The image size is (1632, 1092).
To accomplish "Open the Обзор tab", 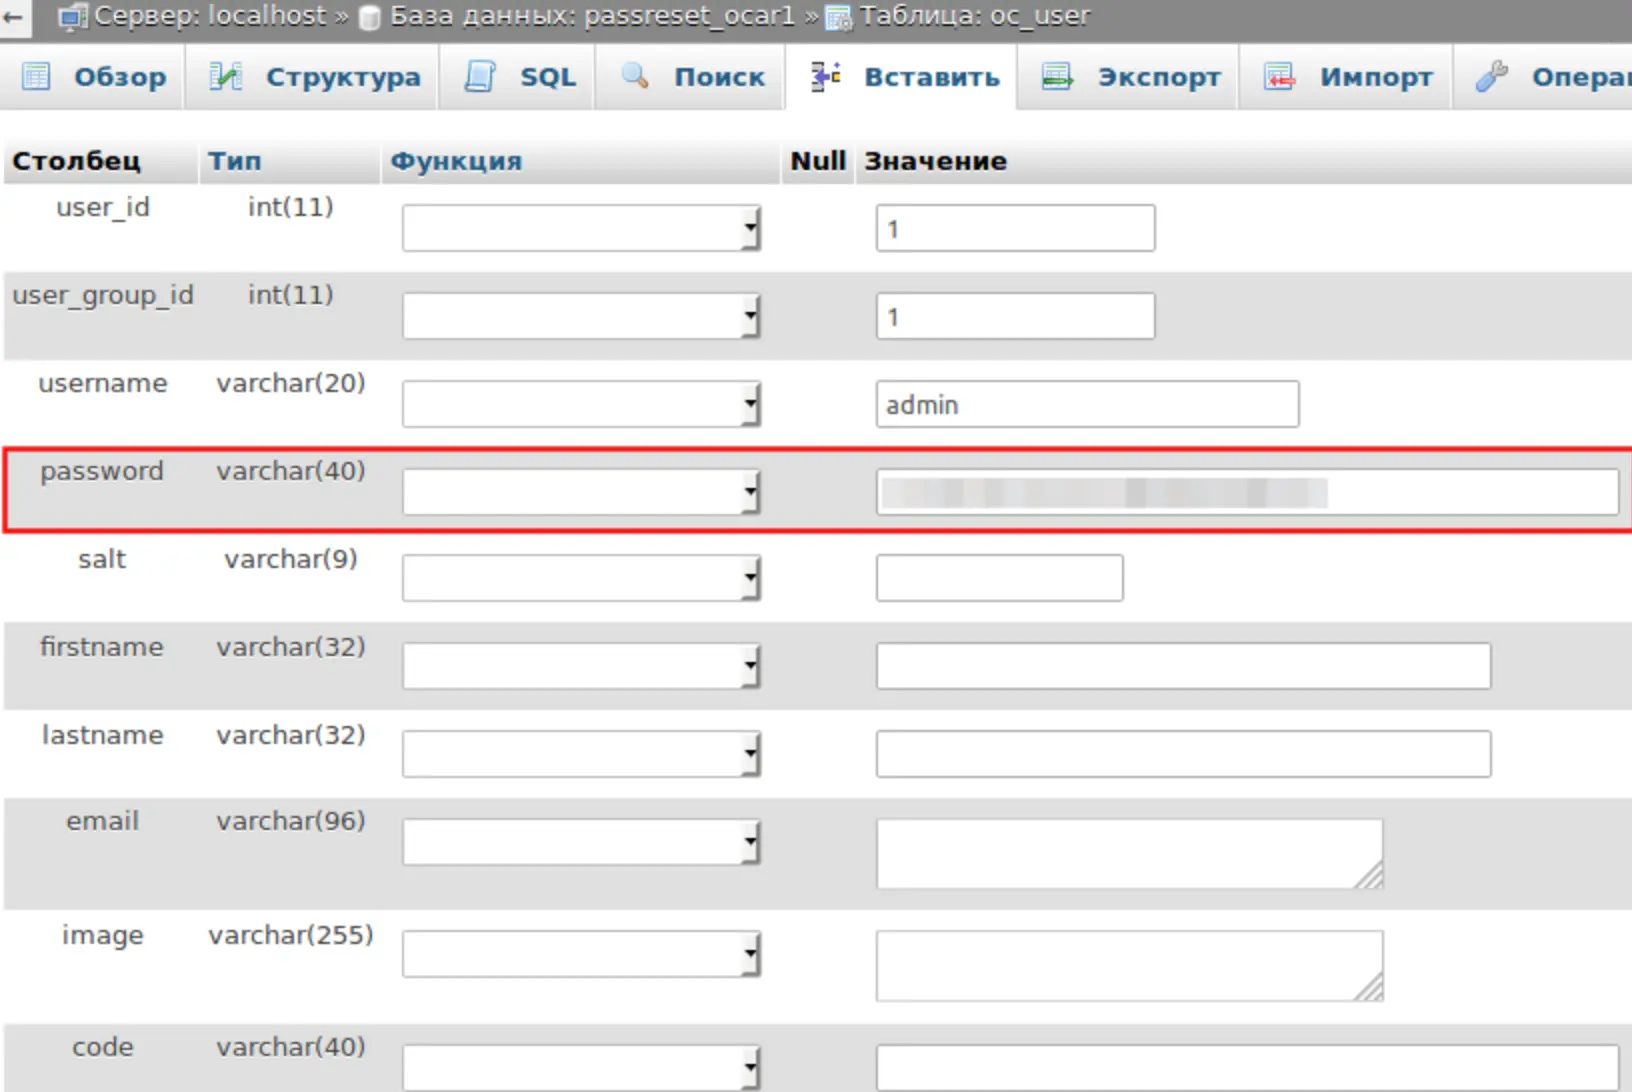I will tap(93, 77).
